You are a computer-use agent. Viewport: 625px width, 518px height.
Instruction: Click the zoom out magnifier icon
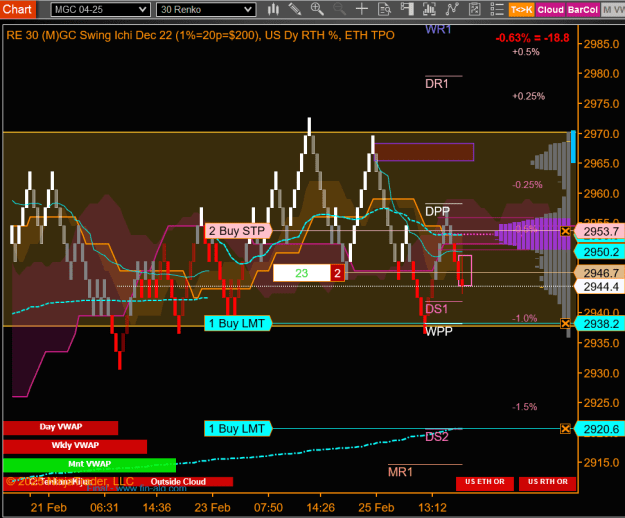point(340,9)
